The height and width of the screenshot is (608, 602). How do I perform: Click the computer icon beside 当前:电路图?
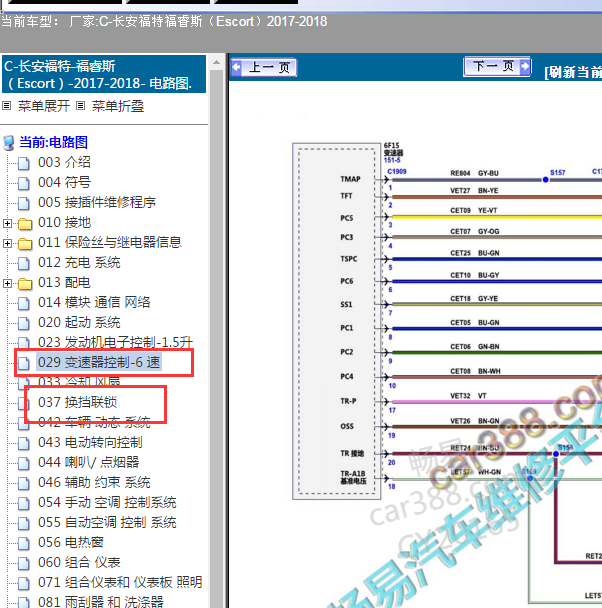(9, 143)
